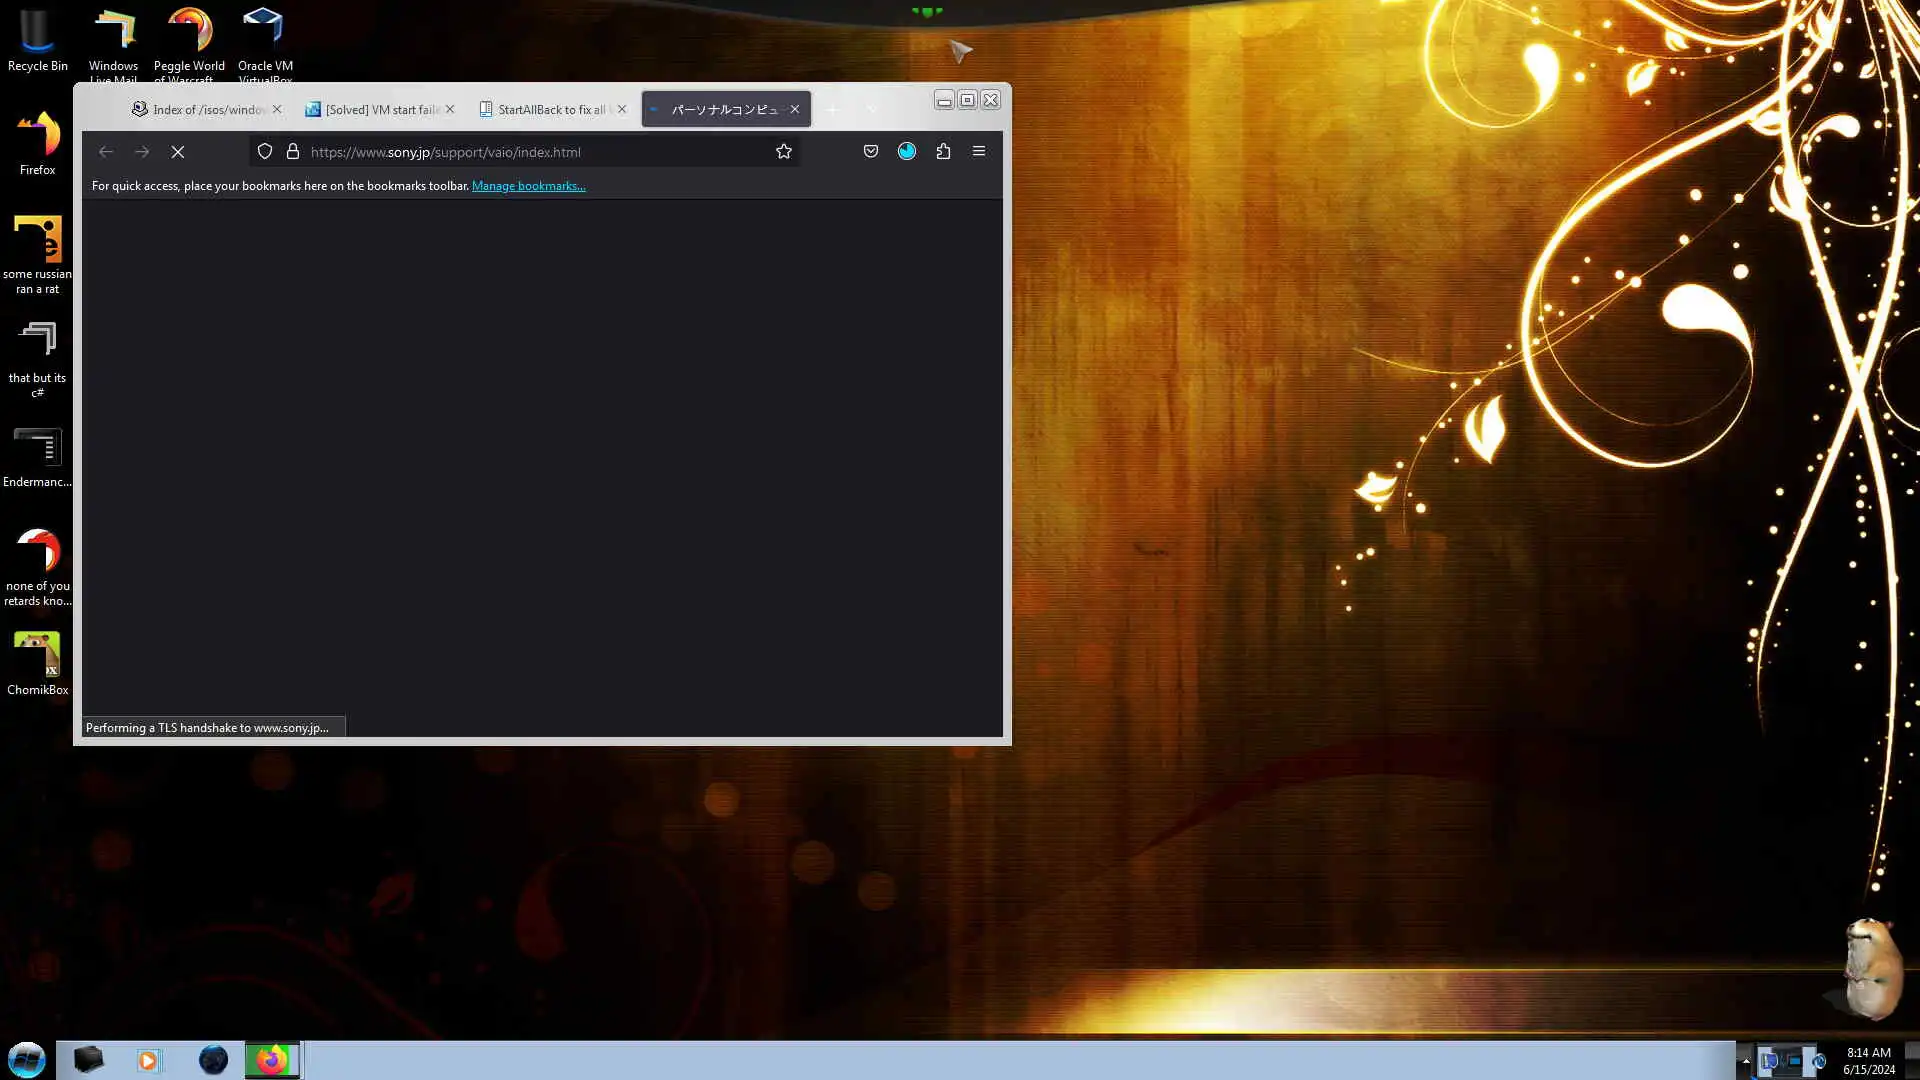
Task: Close the [Solved] VM start tab
Action: [x=450, y=110]
